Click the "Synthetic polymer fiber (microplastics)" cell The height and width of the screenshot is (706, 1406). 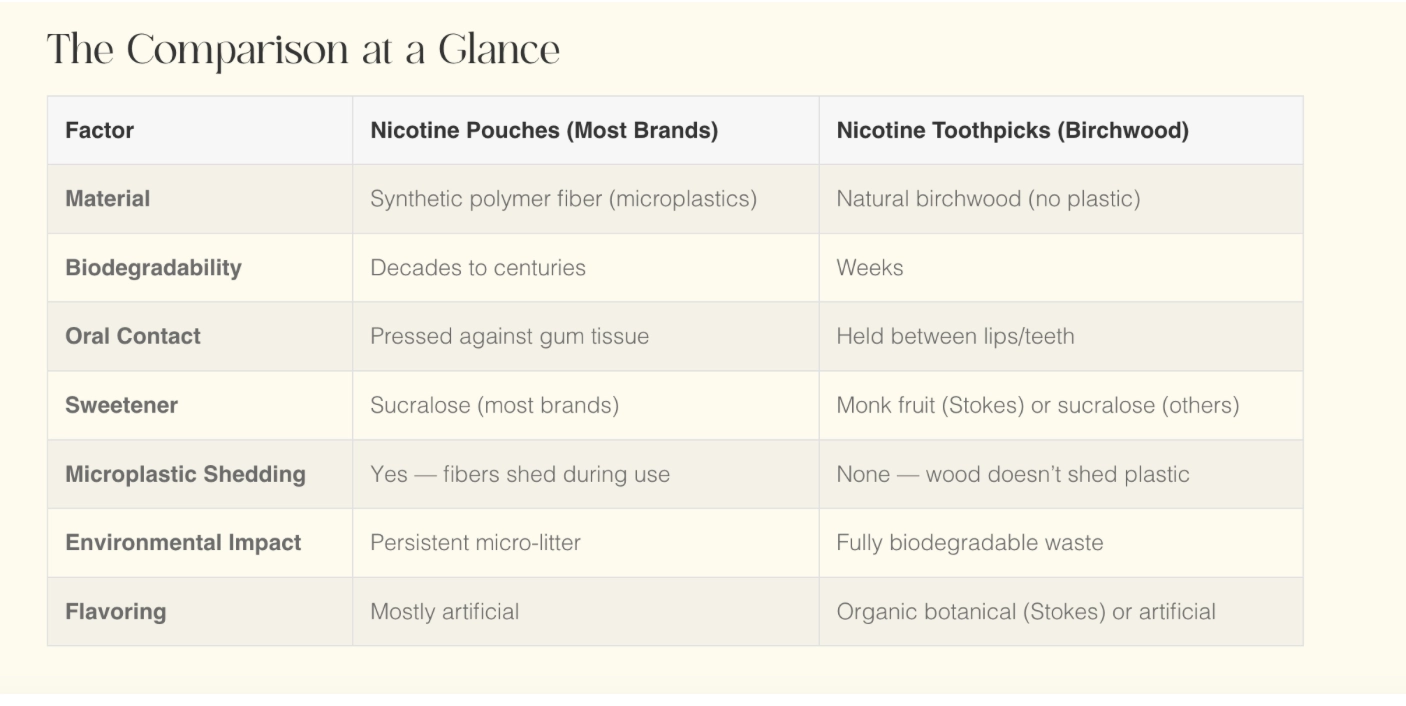[x=563, y=199]
